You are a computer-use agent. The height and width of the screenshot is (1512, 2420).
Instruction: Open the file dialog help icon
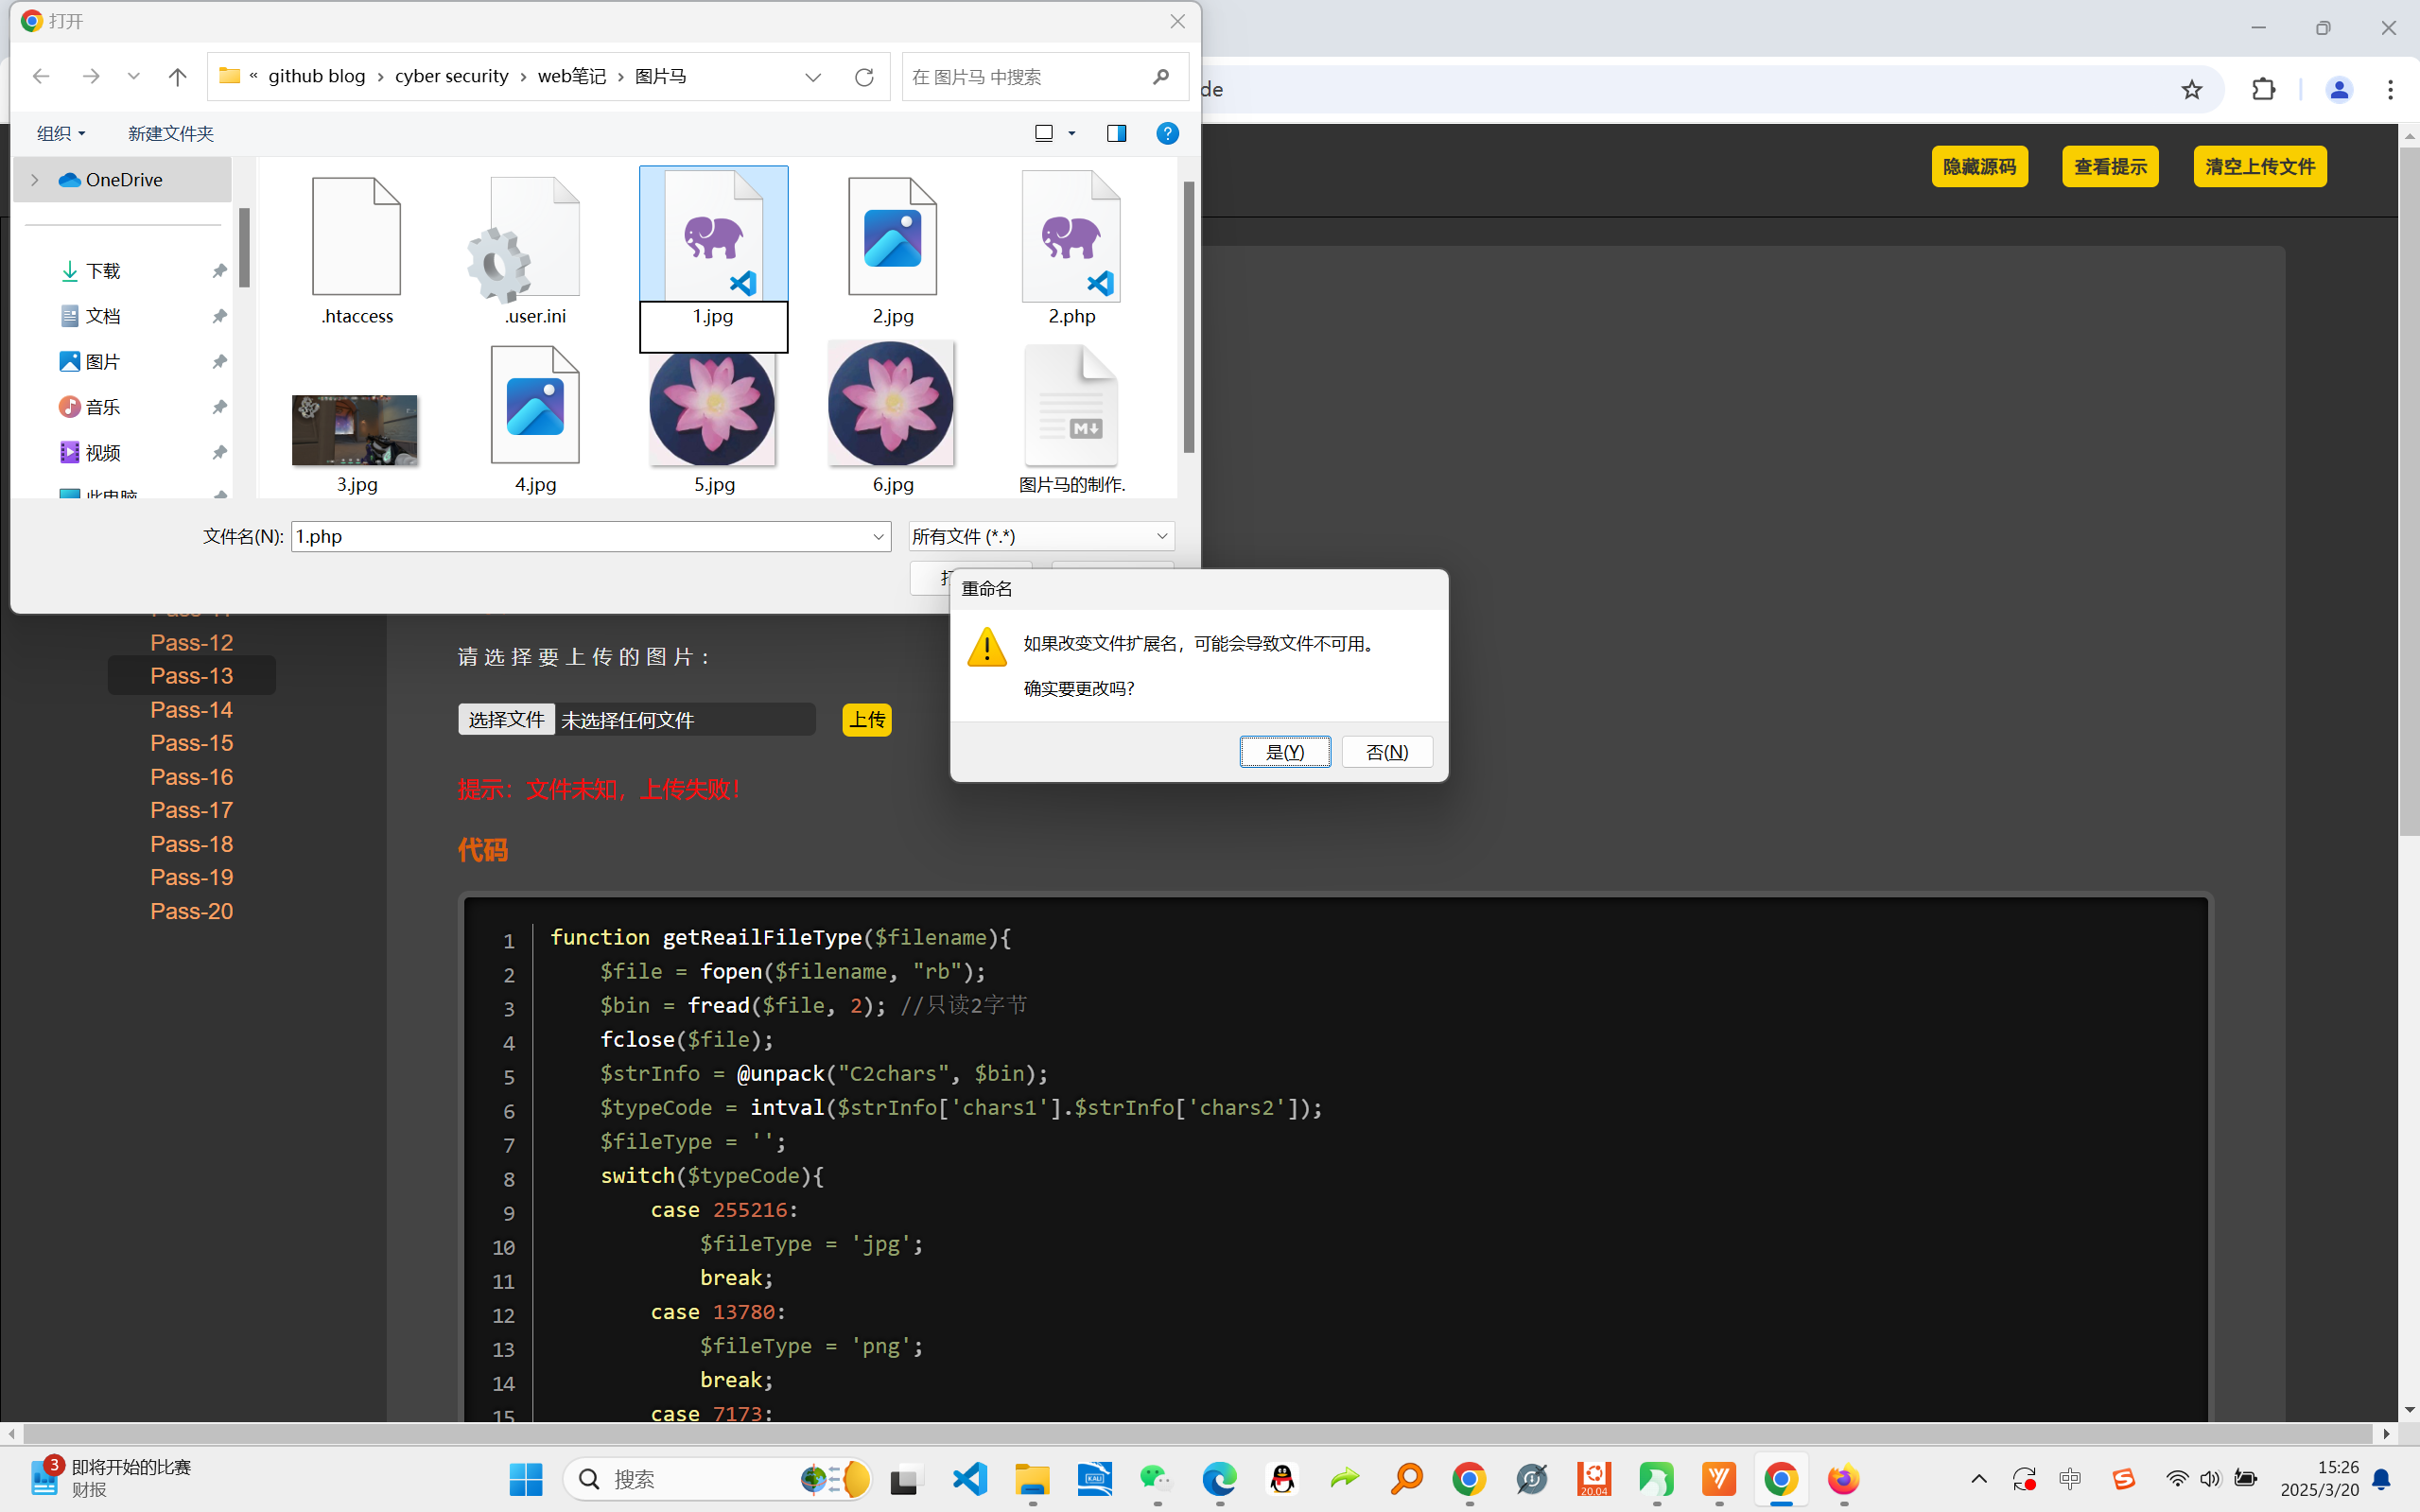pos(1167,133)
